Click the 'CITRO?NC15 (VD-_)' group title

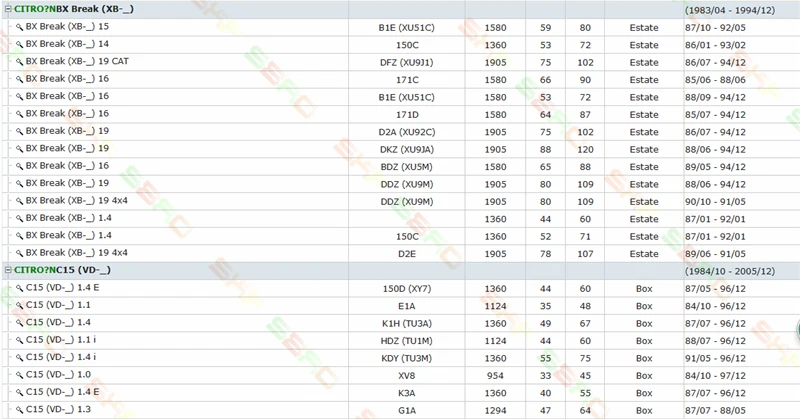click(x=62, y=270)
